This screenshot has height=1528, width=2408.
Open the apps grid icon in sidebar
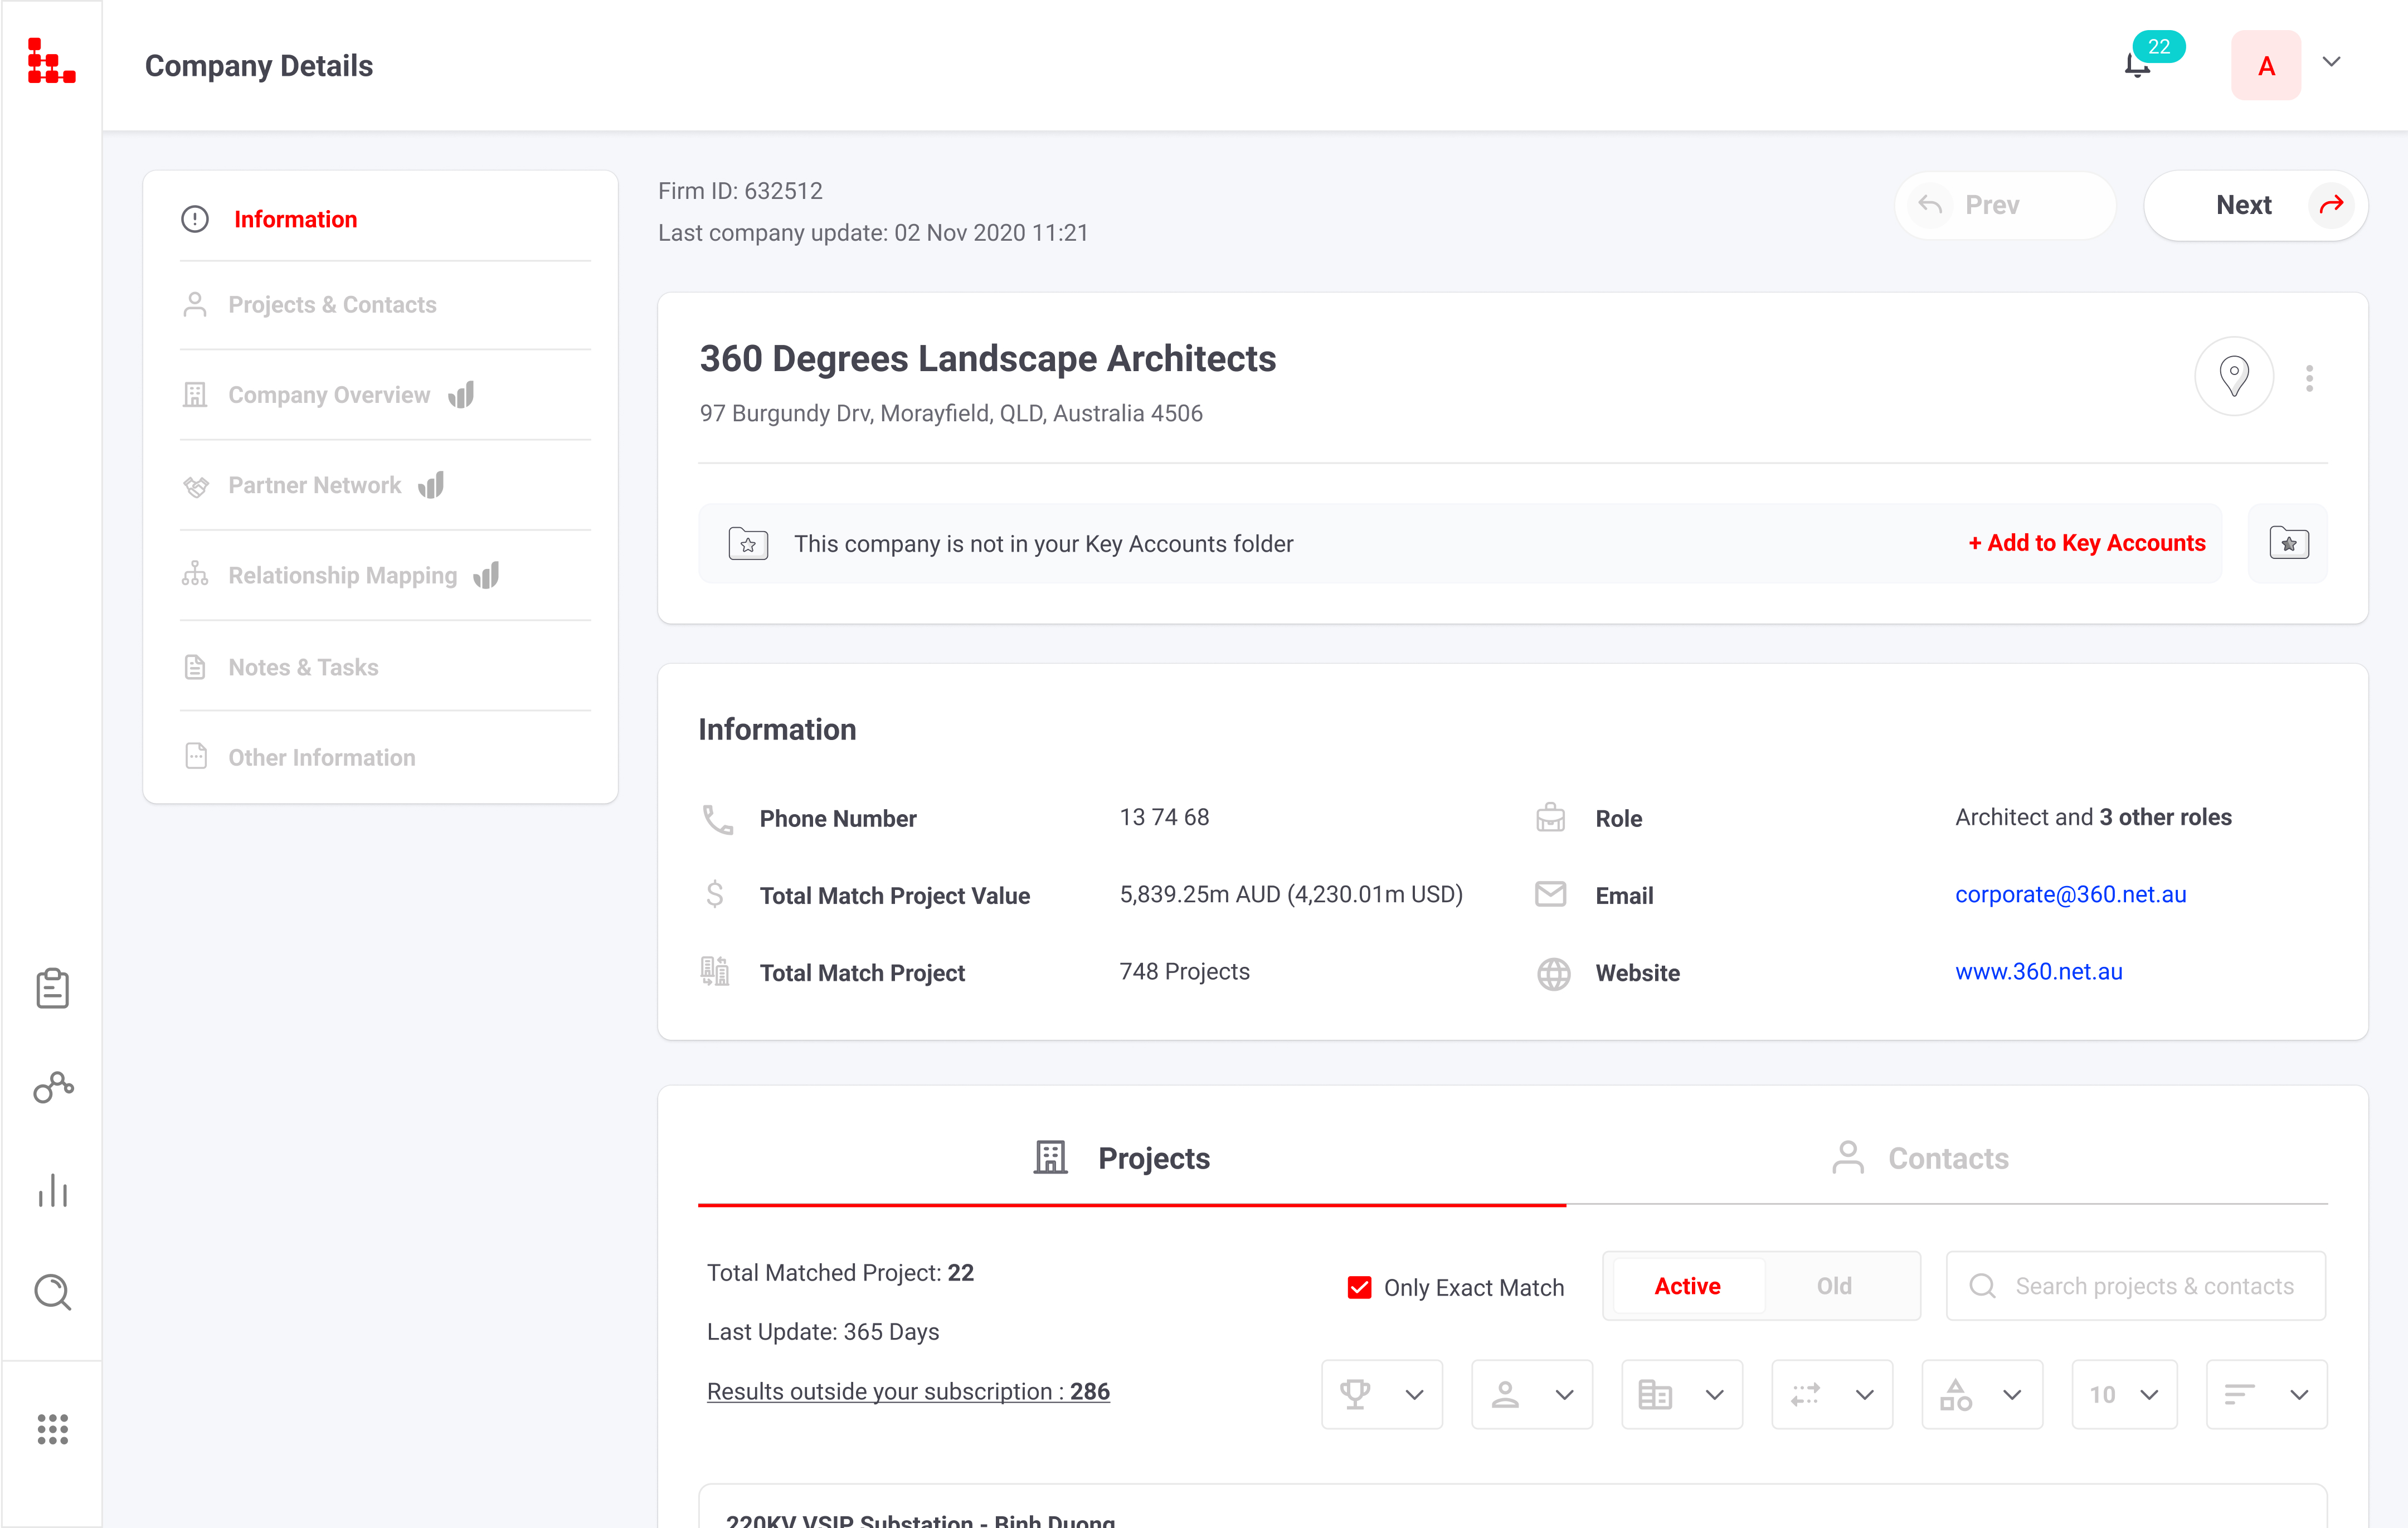point(52,1429)
